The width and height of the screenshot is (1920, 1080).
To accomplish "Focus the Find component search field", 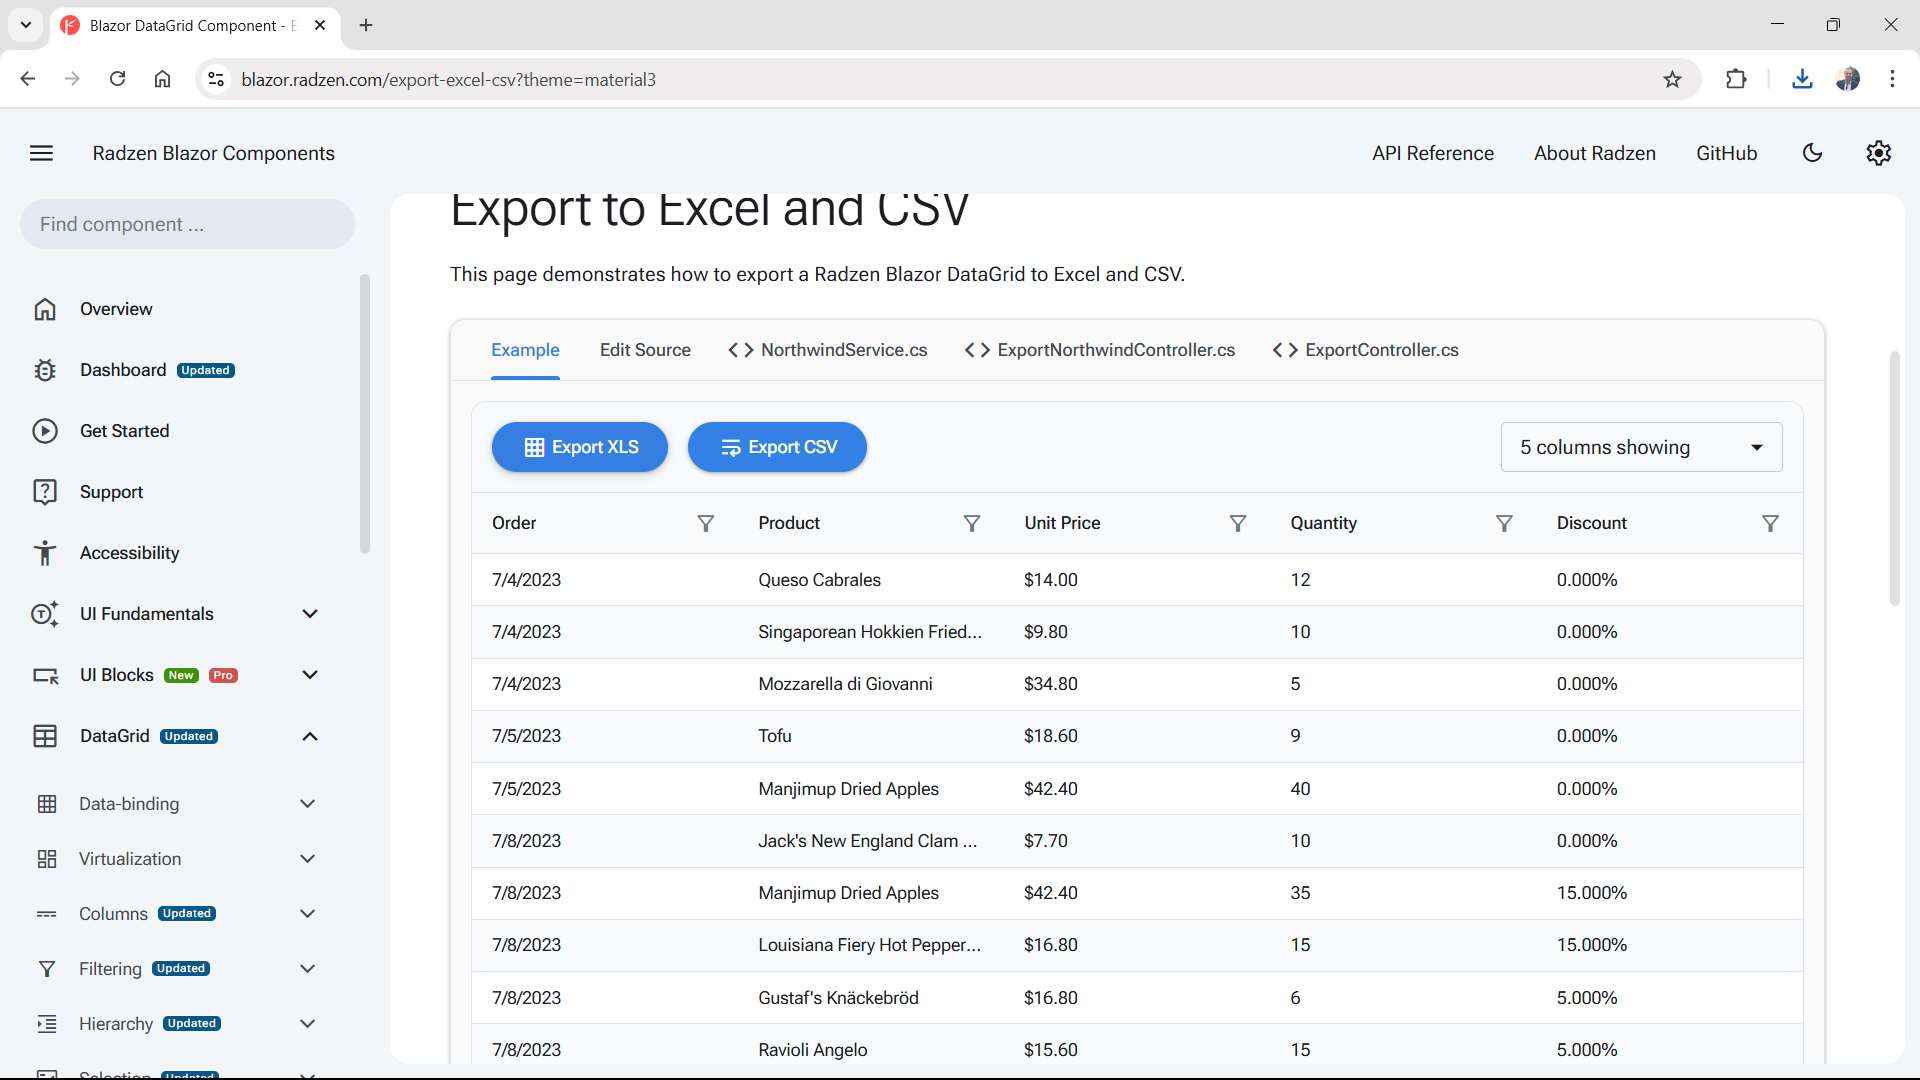I will click(x=187, y=224).
